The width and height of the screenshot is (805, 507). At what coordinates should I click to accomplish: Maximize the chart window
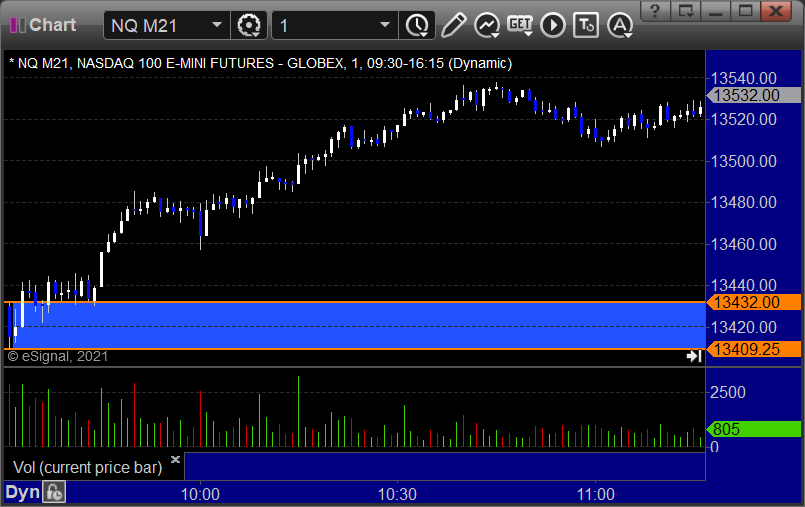[745, 10]
